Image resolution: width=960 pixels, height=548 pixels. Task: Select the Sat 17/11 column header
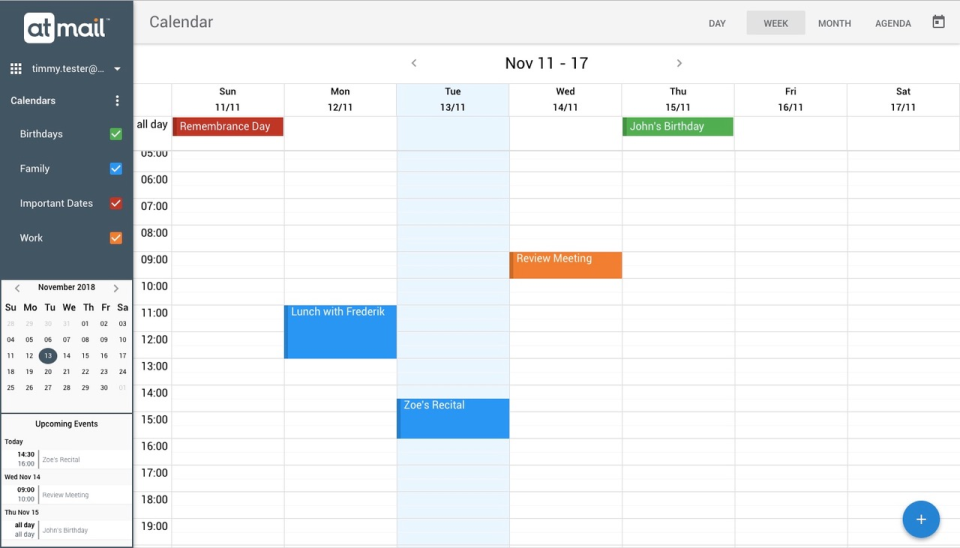coord(903,99)
